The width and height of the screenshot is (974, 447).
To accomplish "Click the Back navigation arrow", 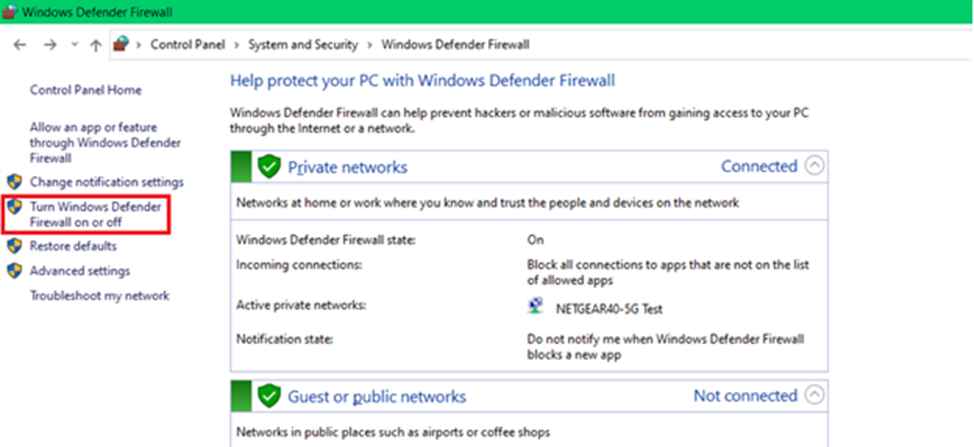I will (20, 45).
